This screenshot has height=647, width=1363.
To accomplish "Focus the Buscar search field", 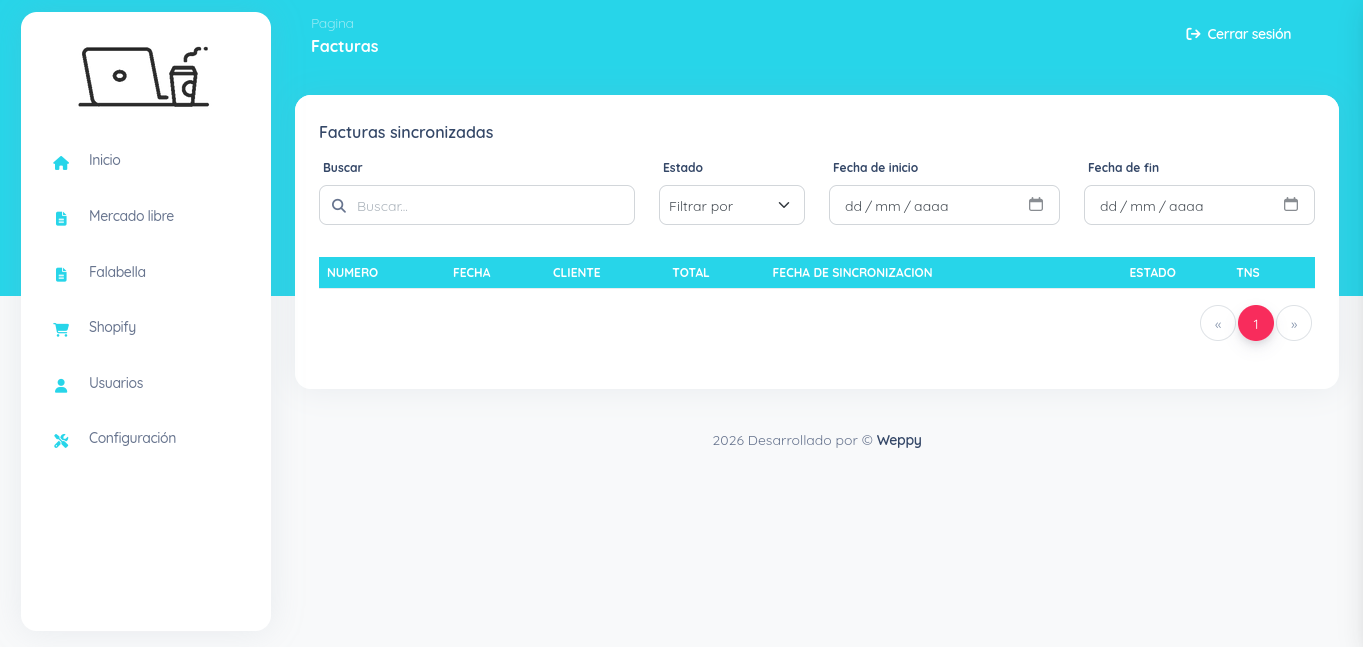I will (490, 205).
